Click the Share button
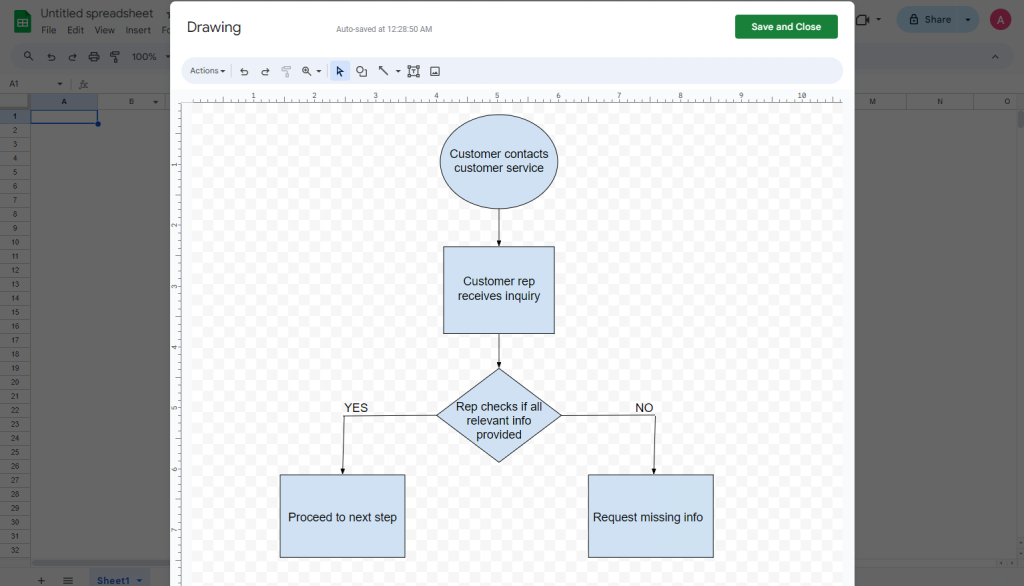 pyautogui.click(x=930, y=20)
